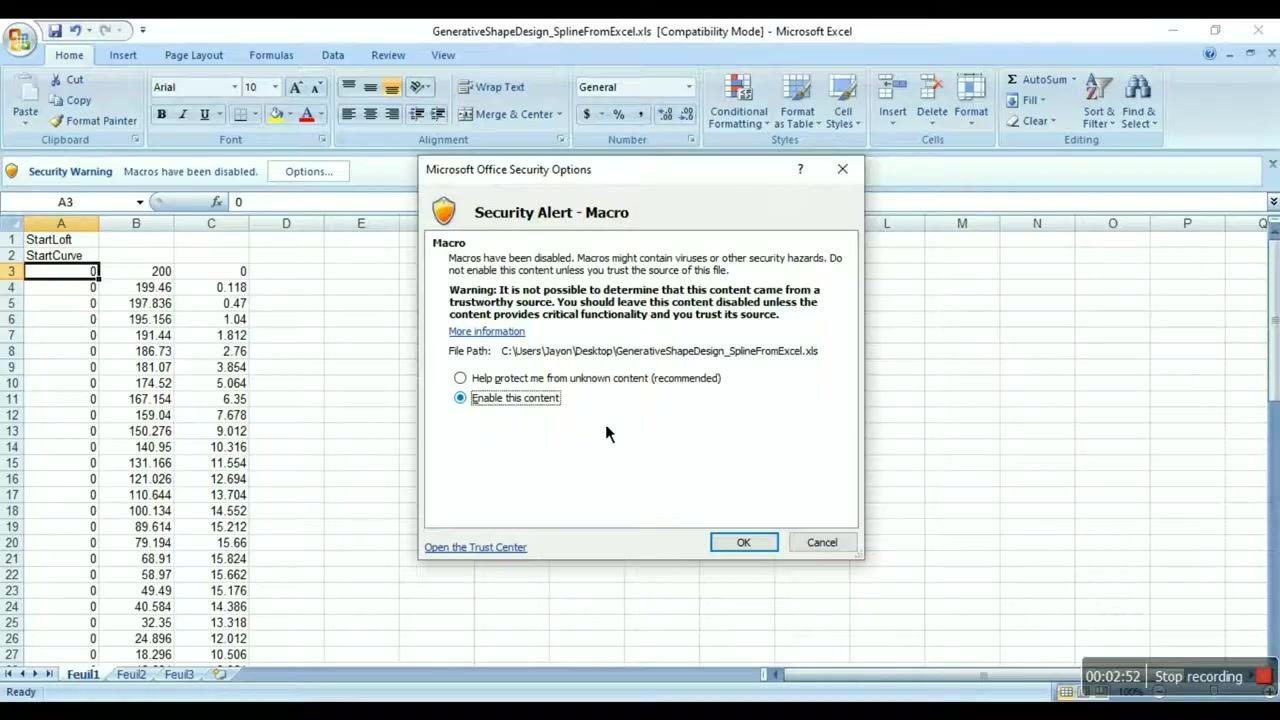
Task: Switch to the Formulas ribbon tab
Action: tap(271, 55)
